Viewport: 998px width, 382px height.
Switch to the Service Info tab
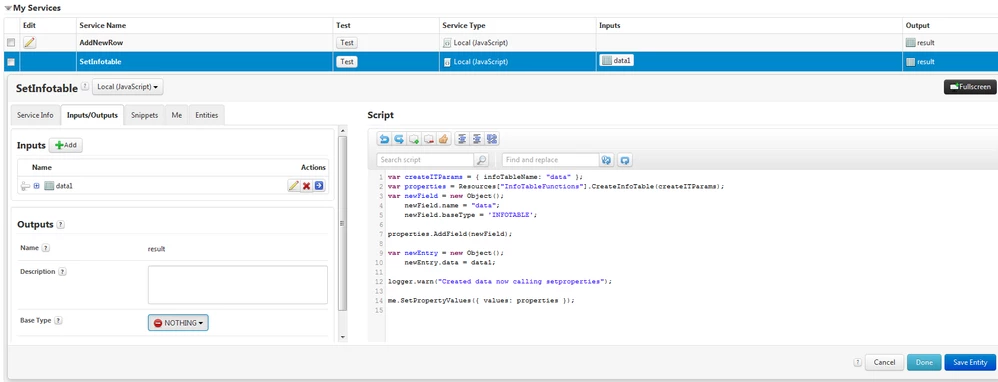point(36,115)
